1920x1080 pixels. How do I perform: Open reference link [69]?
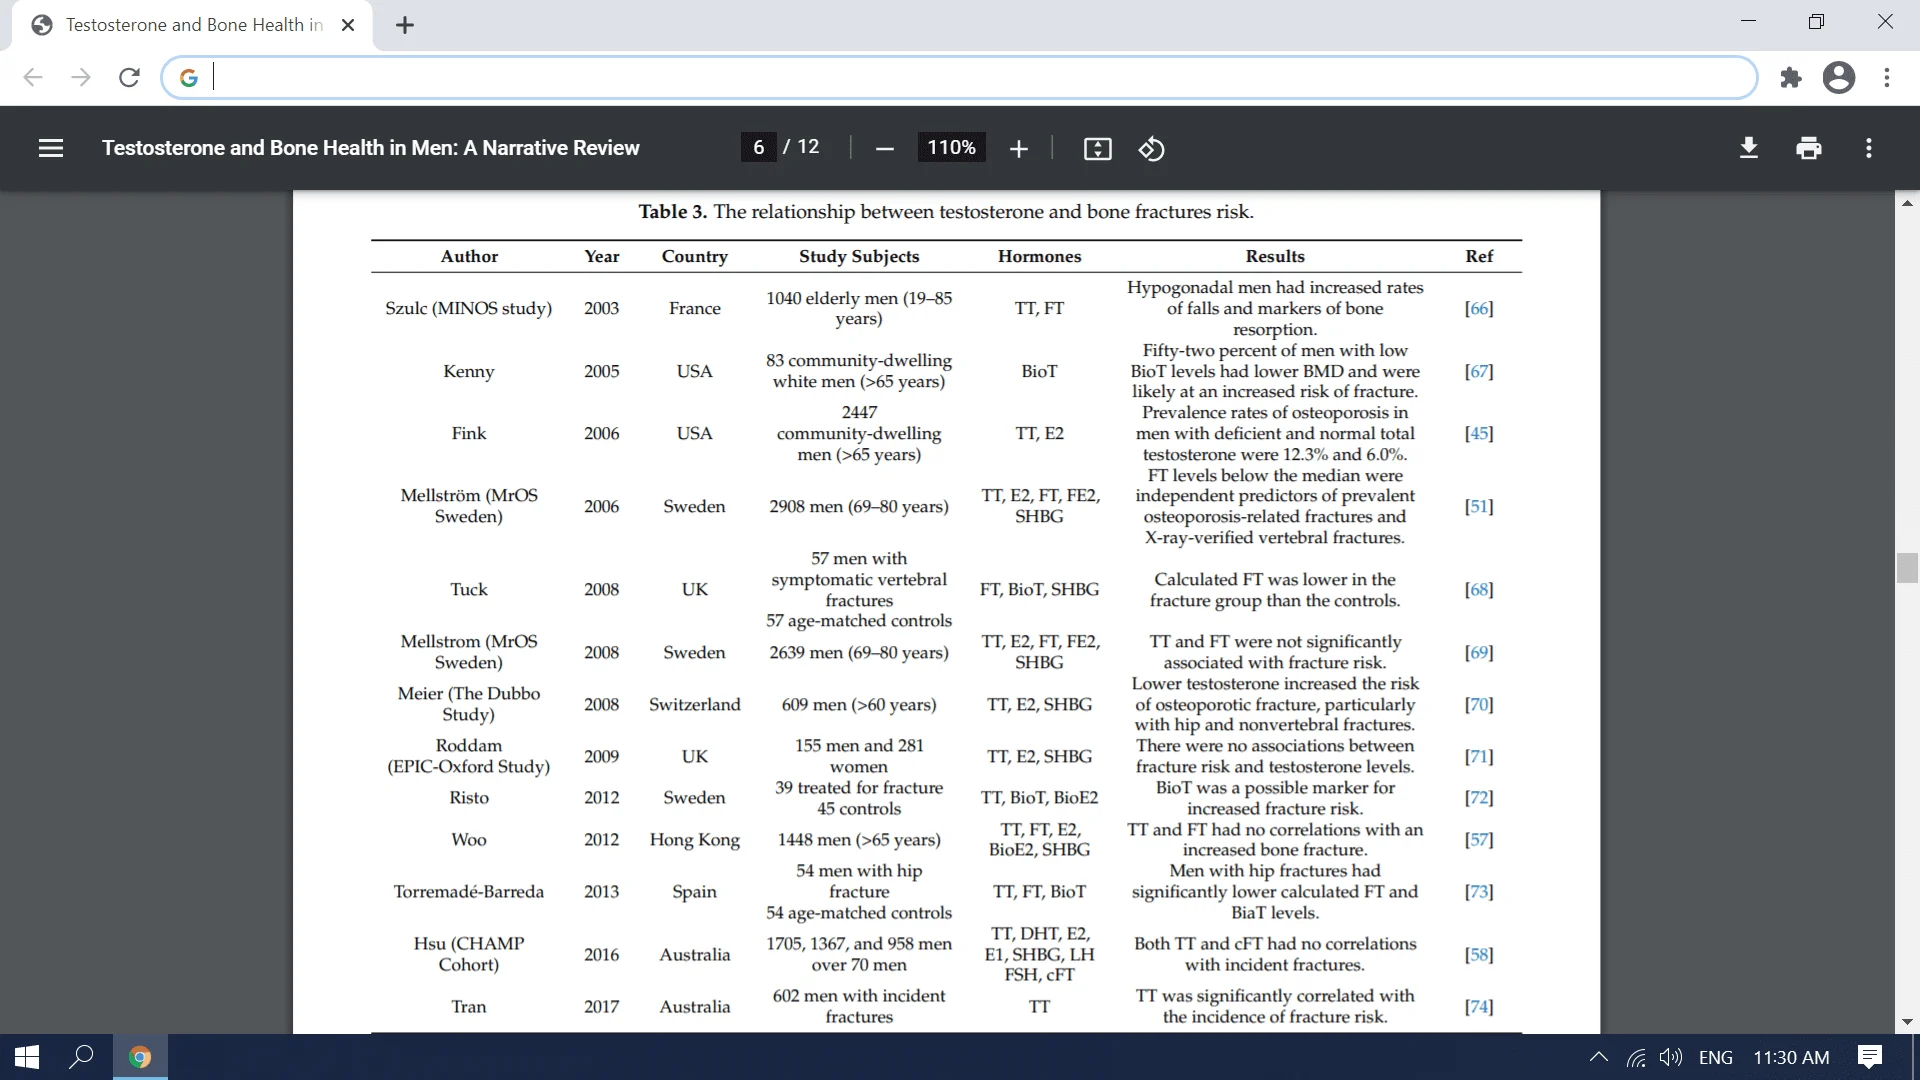[1479, 652]
